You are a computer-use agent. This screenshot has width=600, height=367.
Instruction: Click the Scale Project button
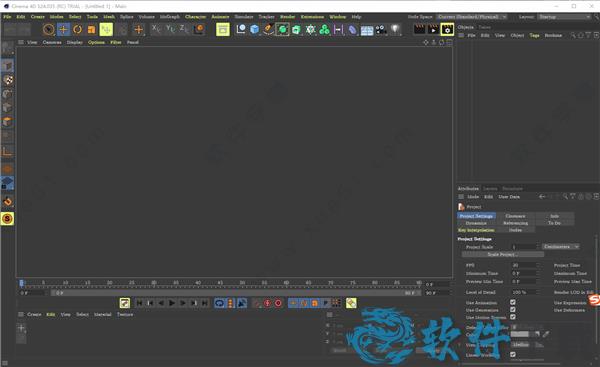coord(503,254)
